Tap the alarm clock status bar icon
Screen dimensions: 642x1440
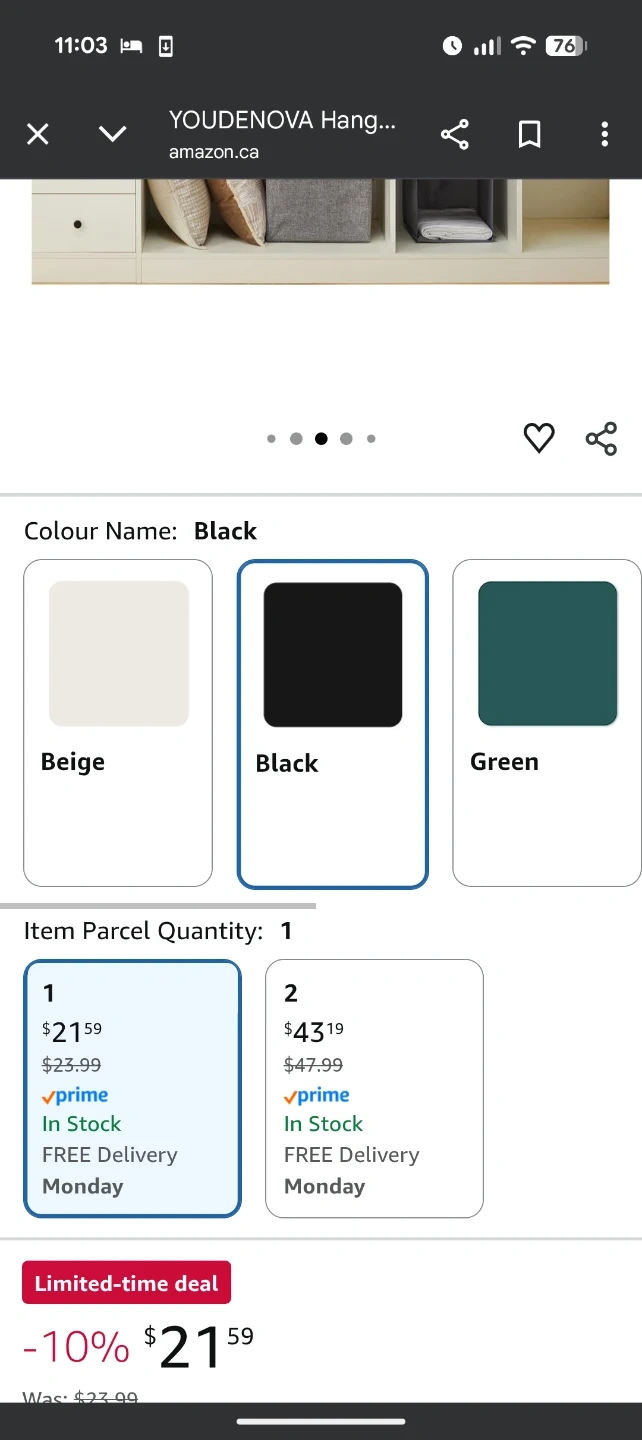click(x=452, y=46)
